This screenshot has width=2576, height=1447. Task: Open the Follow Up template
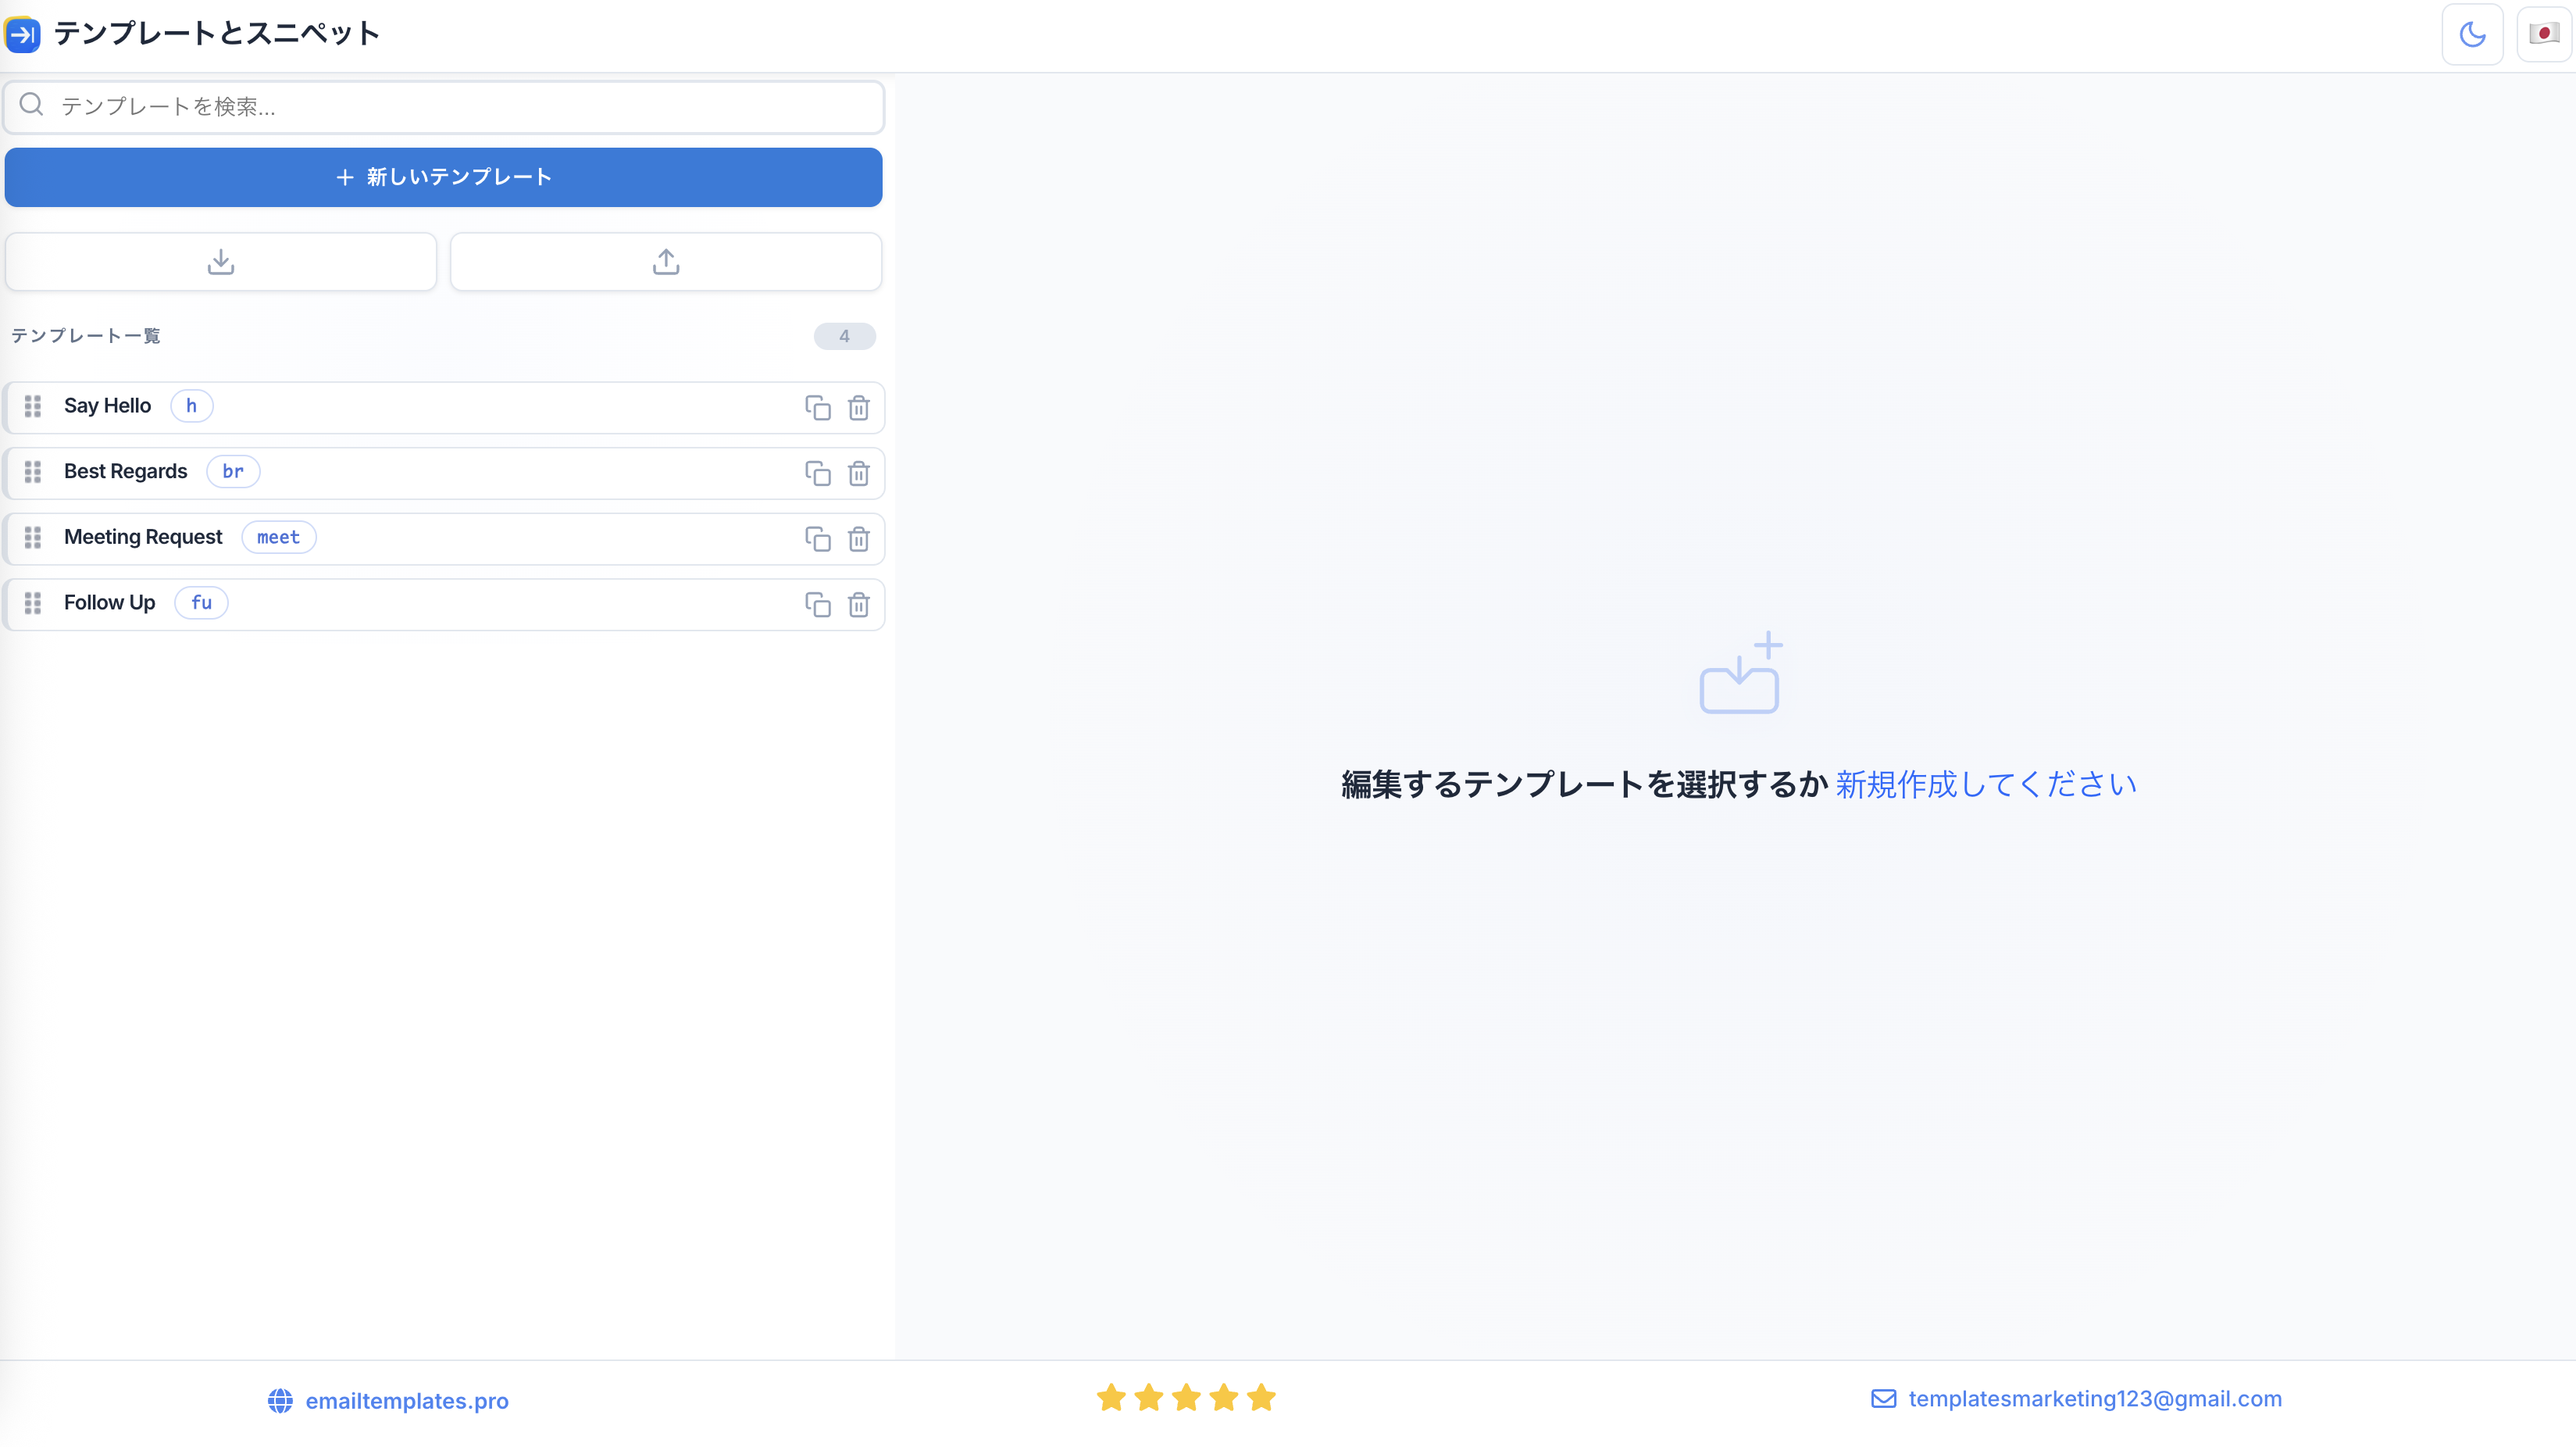(110, 603)
